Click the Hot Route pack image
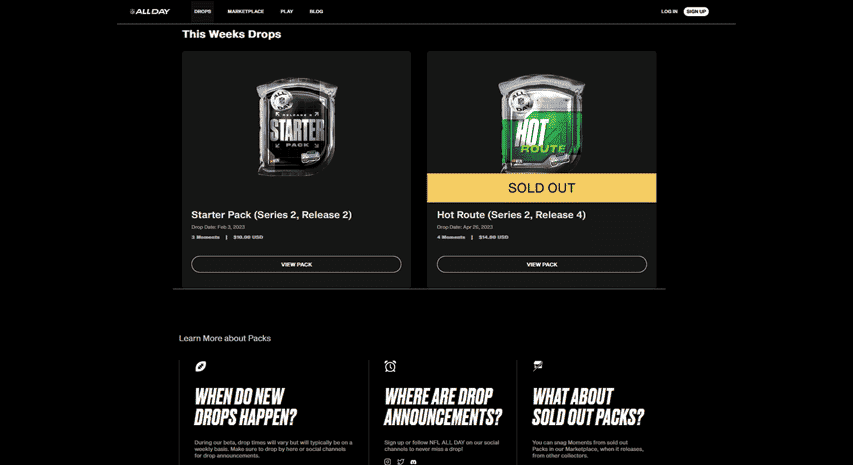This screenshot has height=465, width=853. click(x=542, y=124)
